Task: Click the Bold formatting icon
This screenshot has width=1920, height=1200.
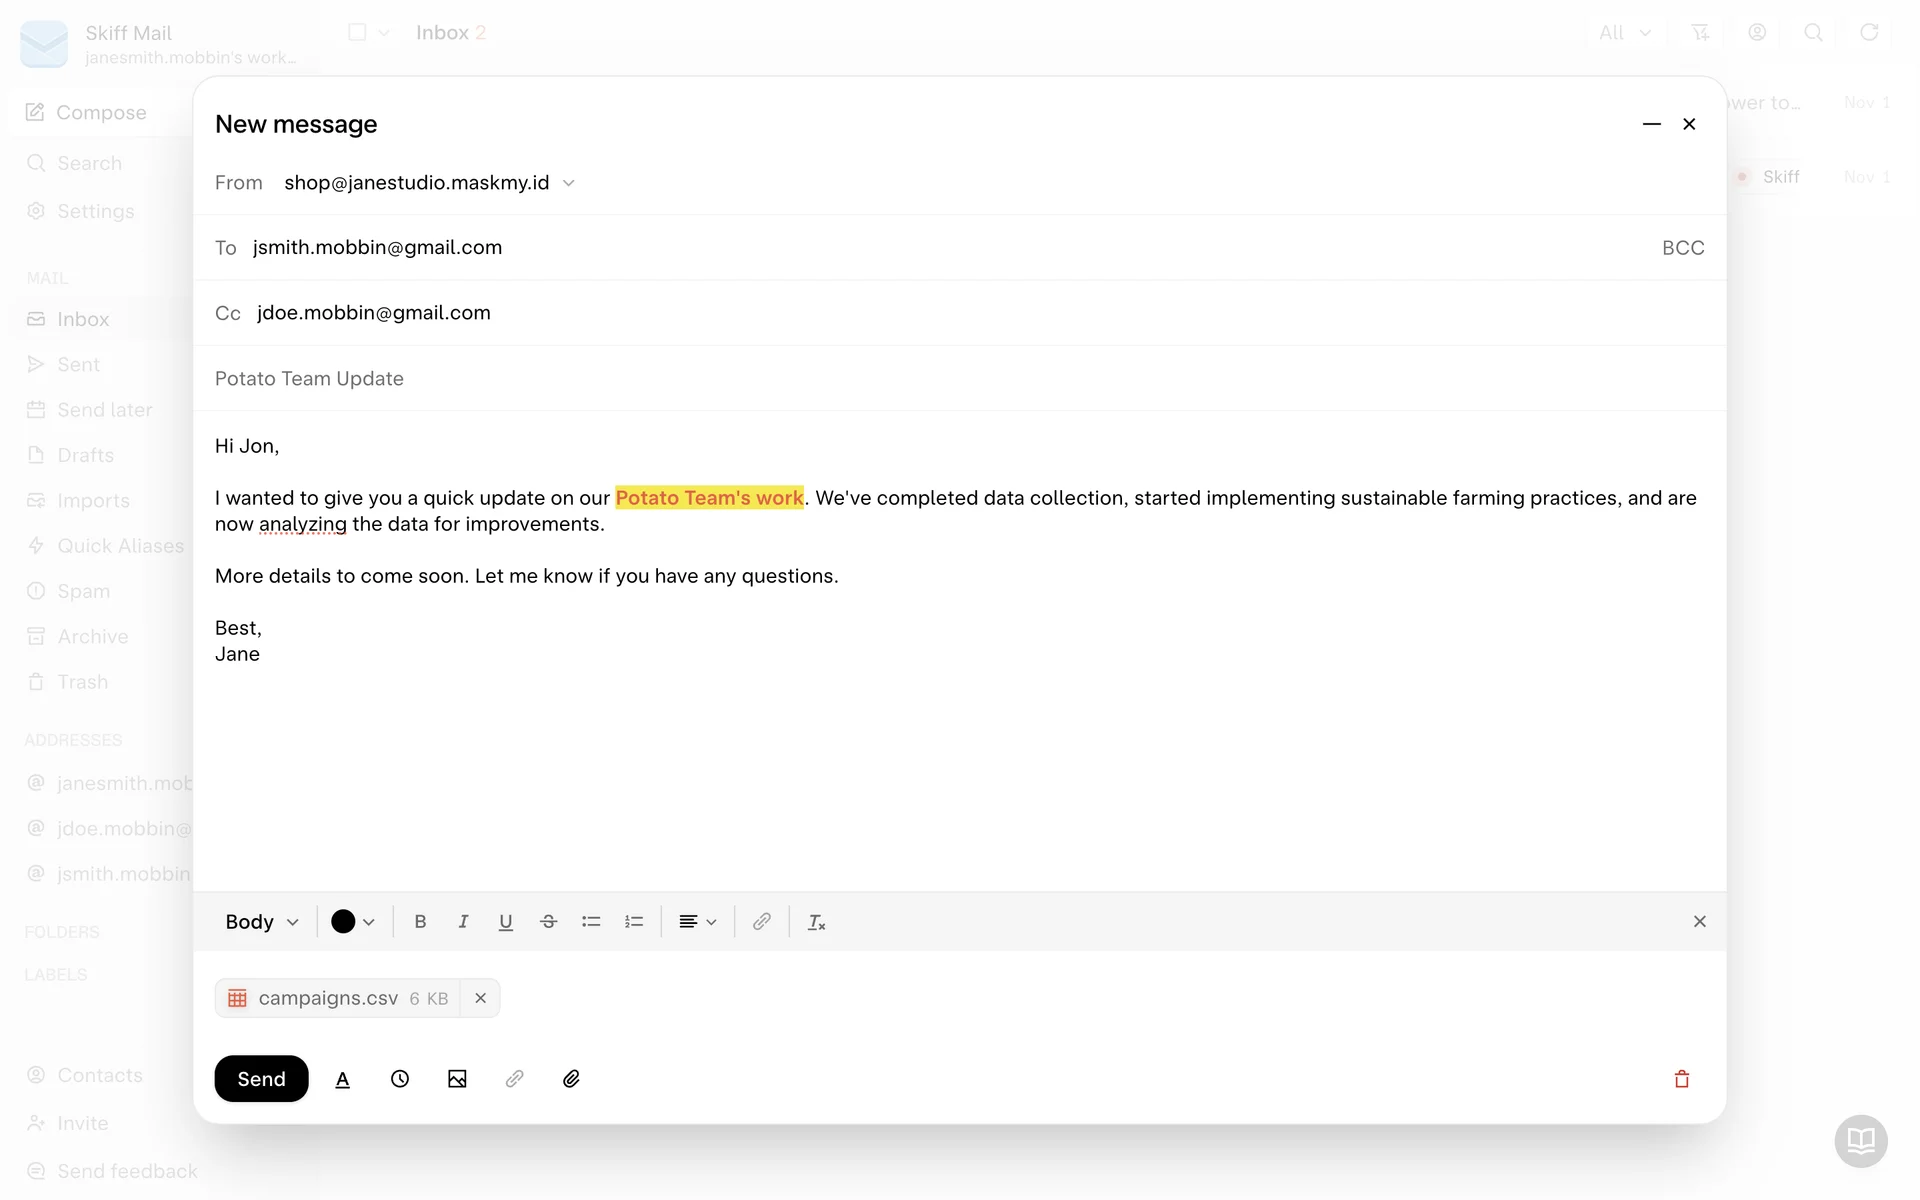Action: tap(420, 922)
